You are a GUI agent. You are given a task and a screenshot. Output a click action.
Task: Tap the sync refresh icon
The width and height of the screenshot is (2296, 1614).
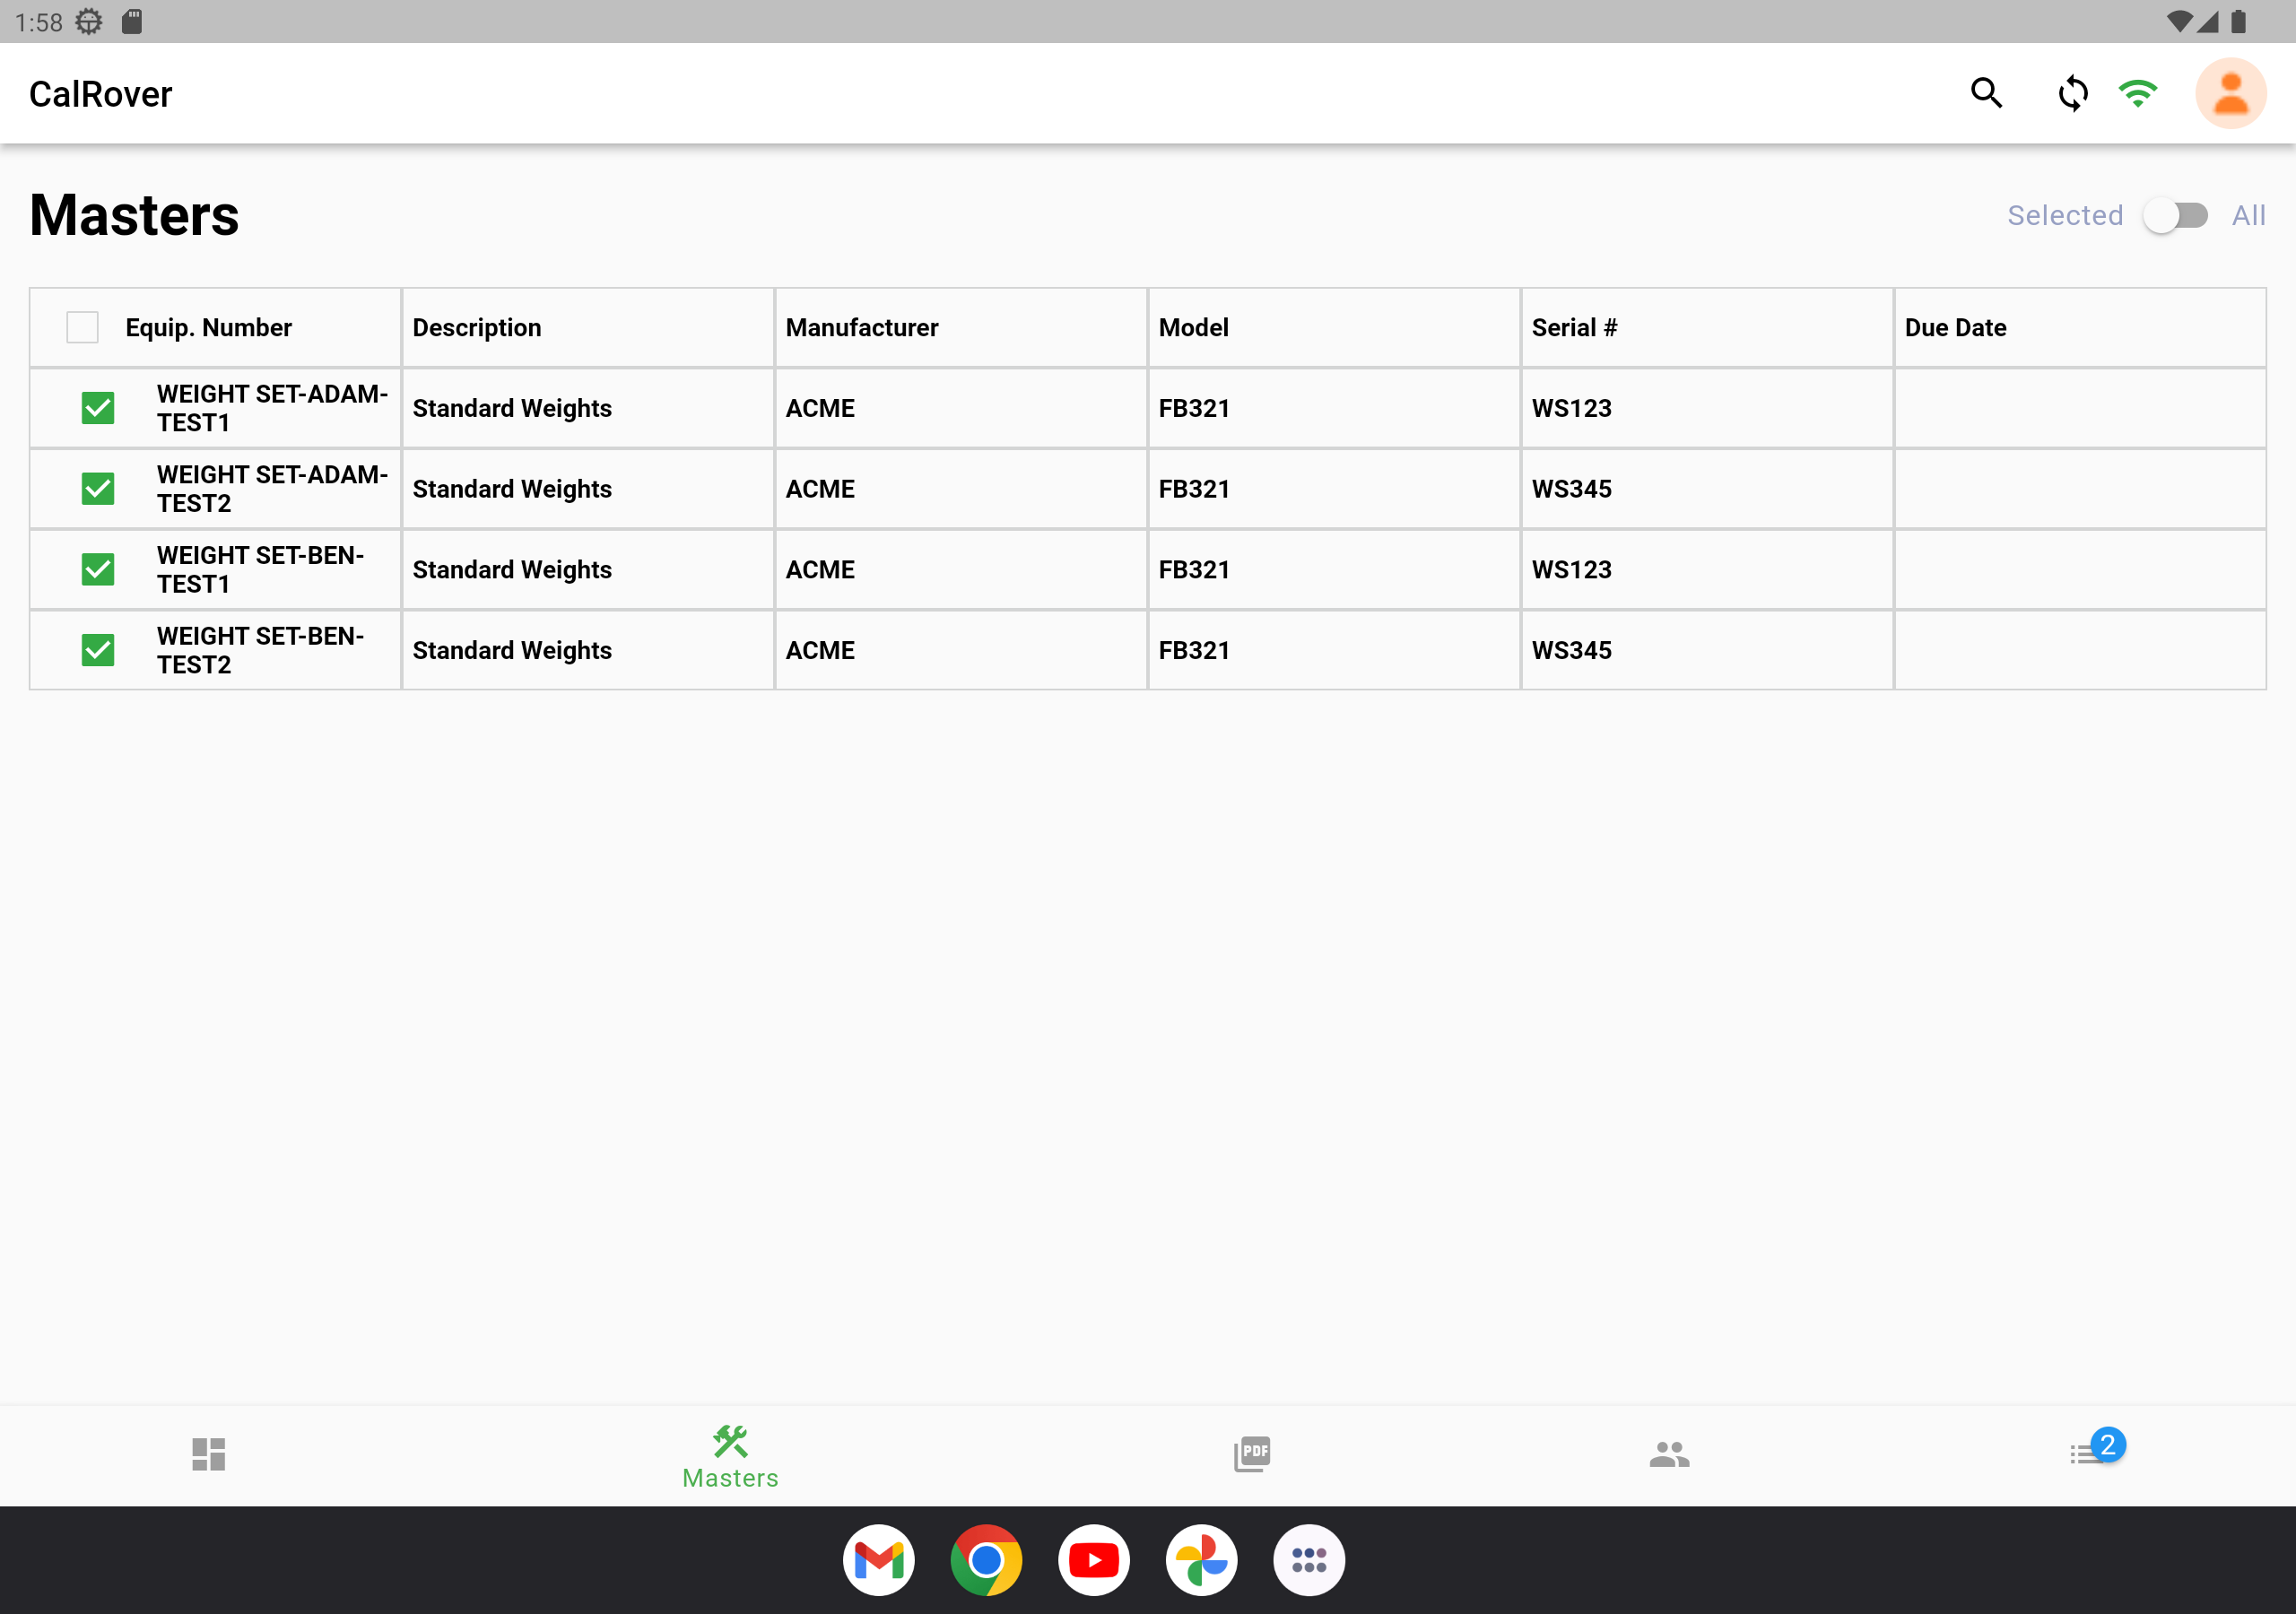2072,93
